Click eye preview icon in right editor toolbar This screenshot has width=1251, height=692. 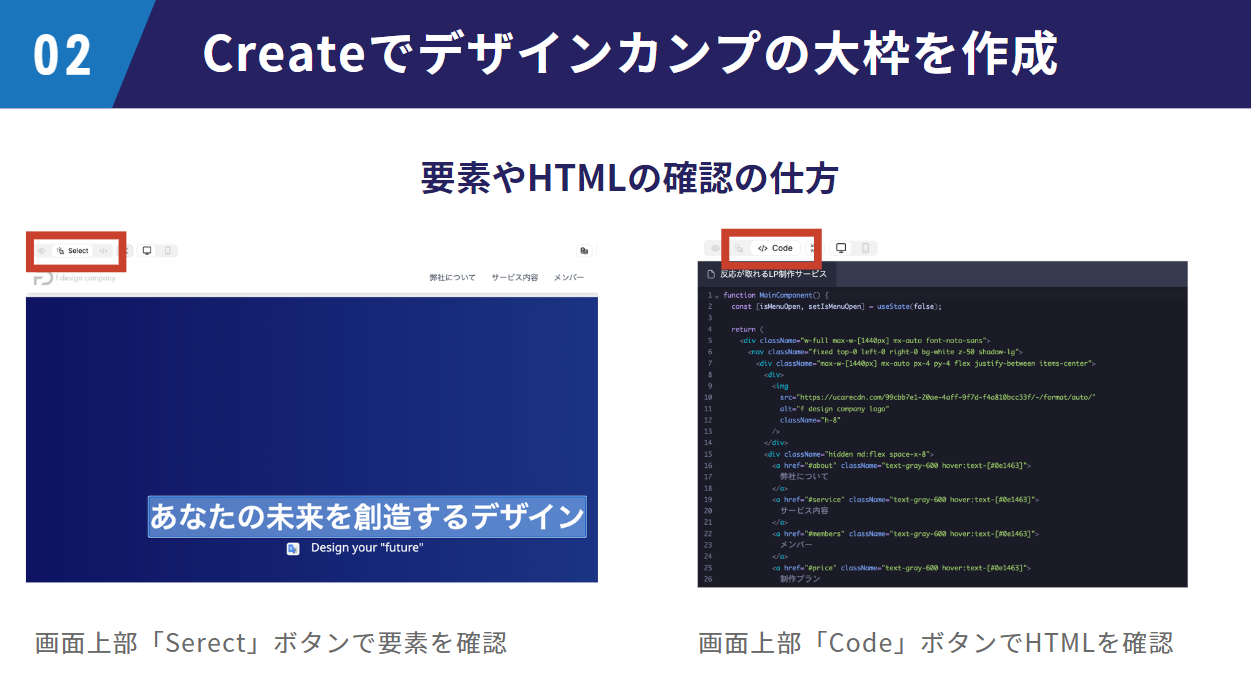tap(714, 248)
